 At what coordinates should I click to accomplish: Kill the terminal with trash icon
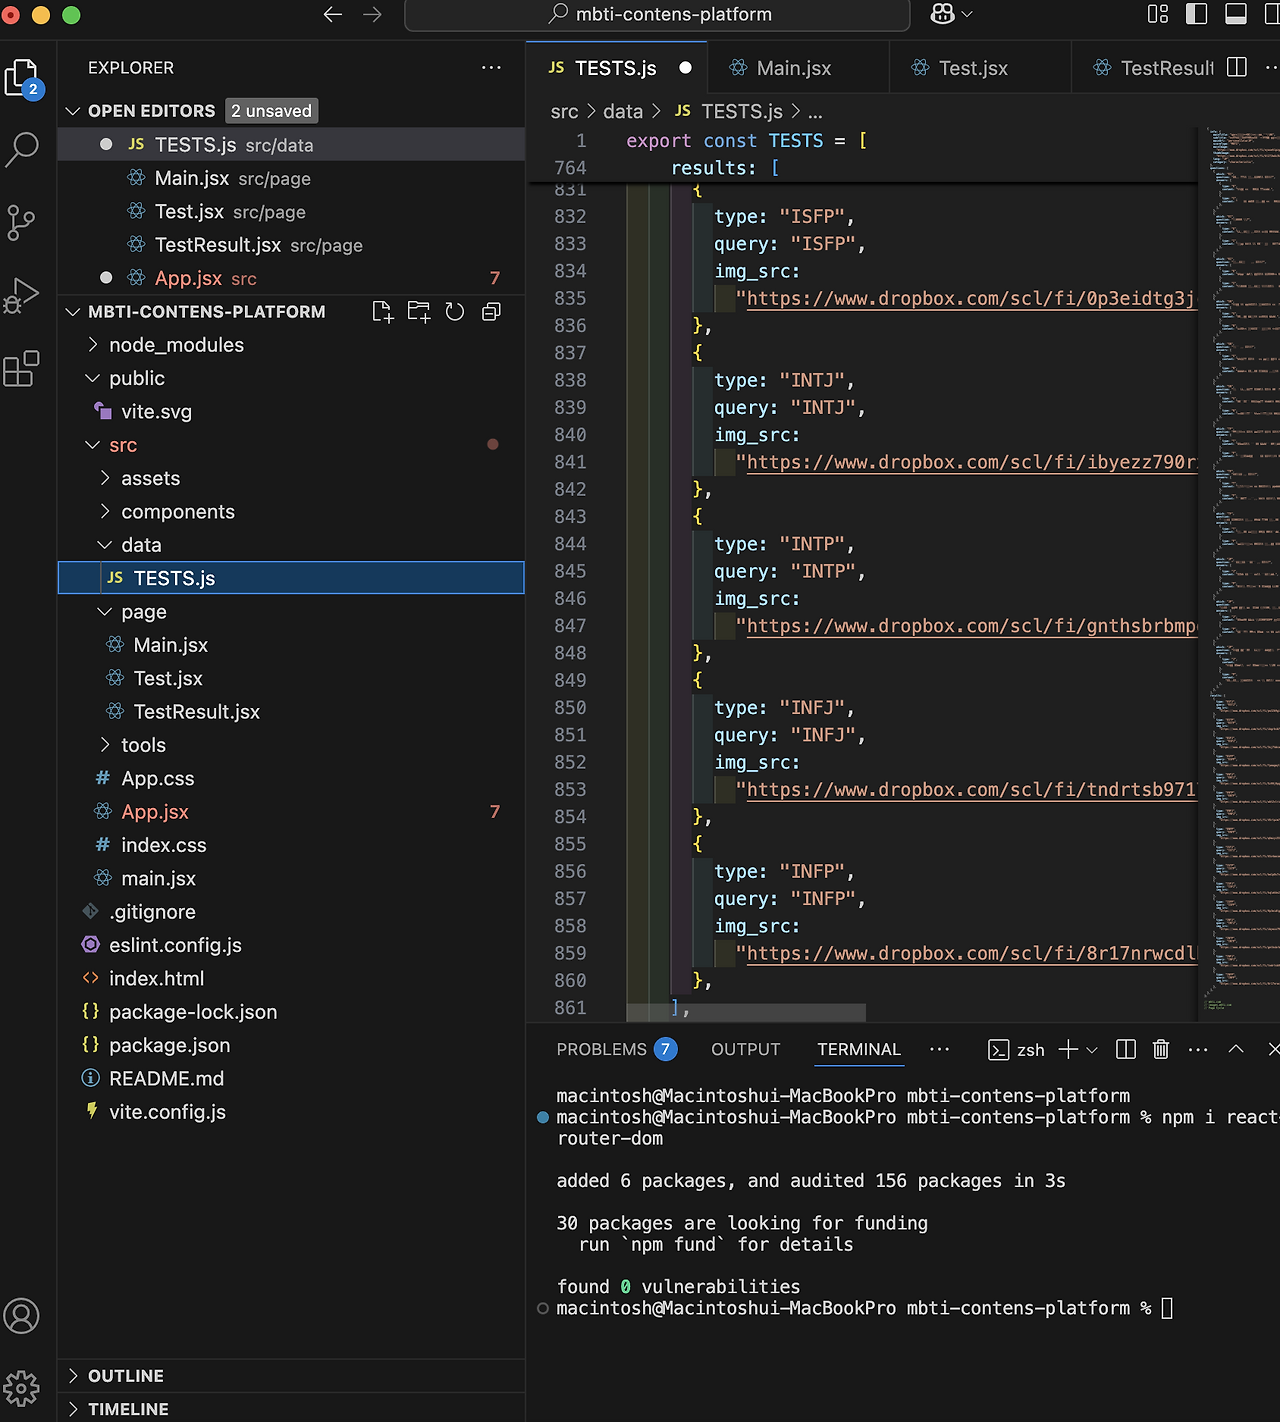click(x=1161, y=1049)
